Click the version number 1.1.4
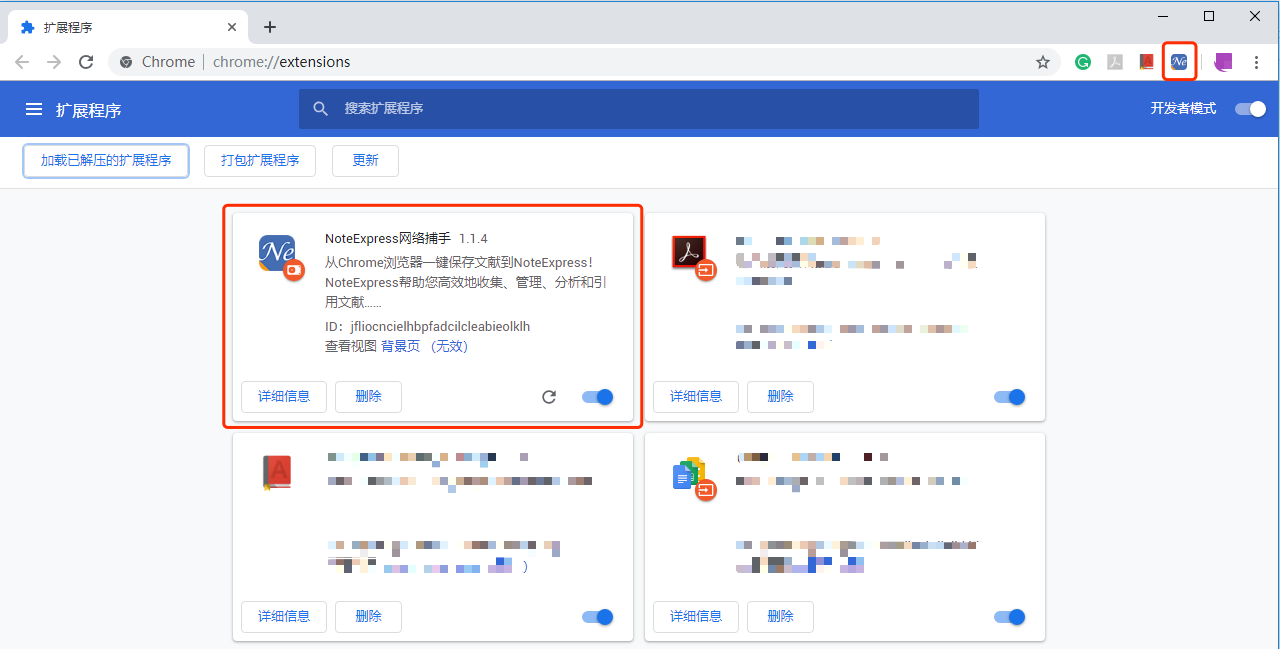This screenshot has width=1280, height=649. point(473,239)
